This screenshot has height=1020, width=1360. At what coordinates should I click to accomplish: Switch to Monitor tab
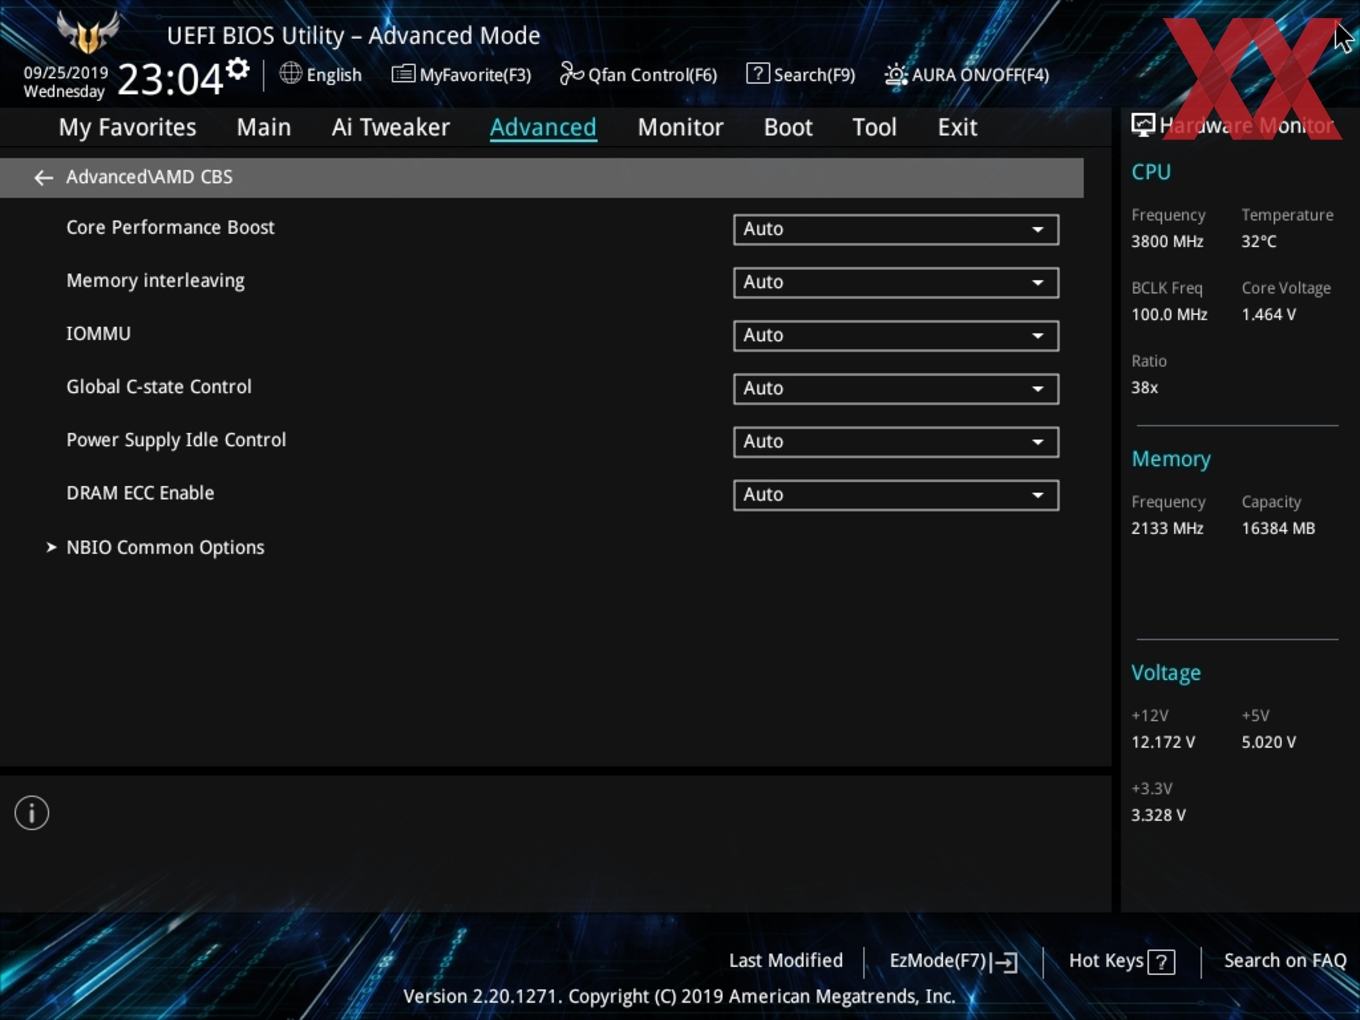click(680, 127)
